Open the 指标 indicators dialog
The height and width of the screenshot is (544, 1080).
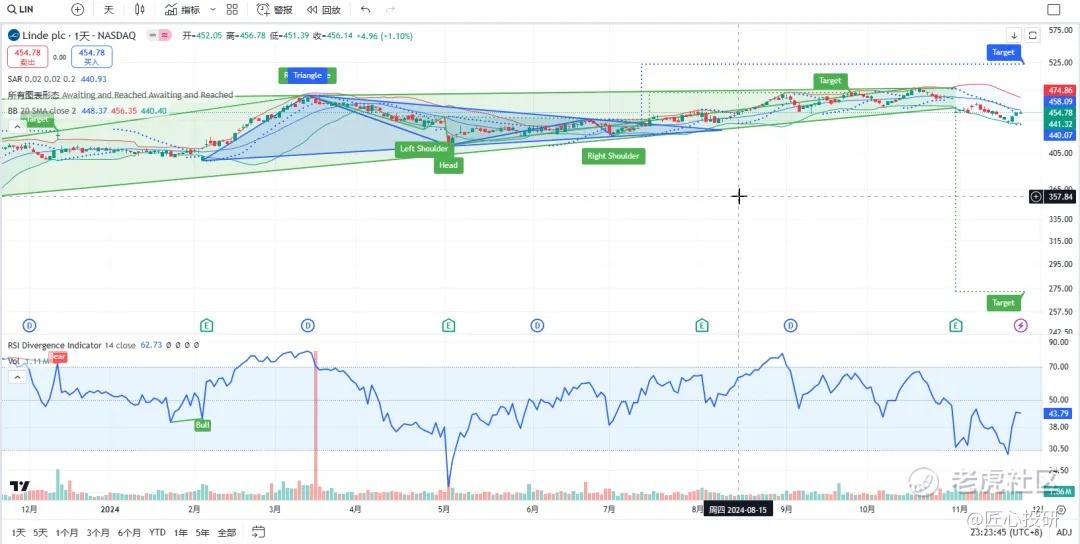[183, 10]
